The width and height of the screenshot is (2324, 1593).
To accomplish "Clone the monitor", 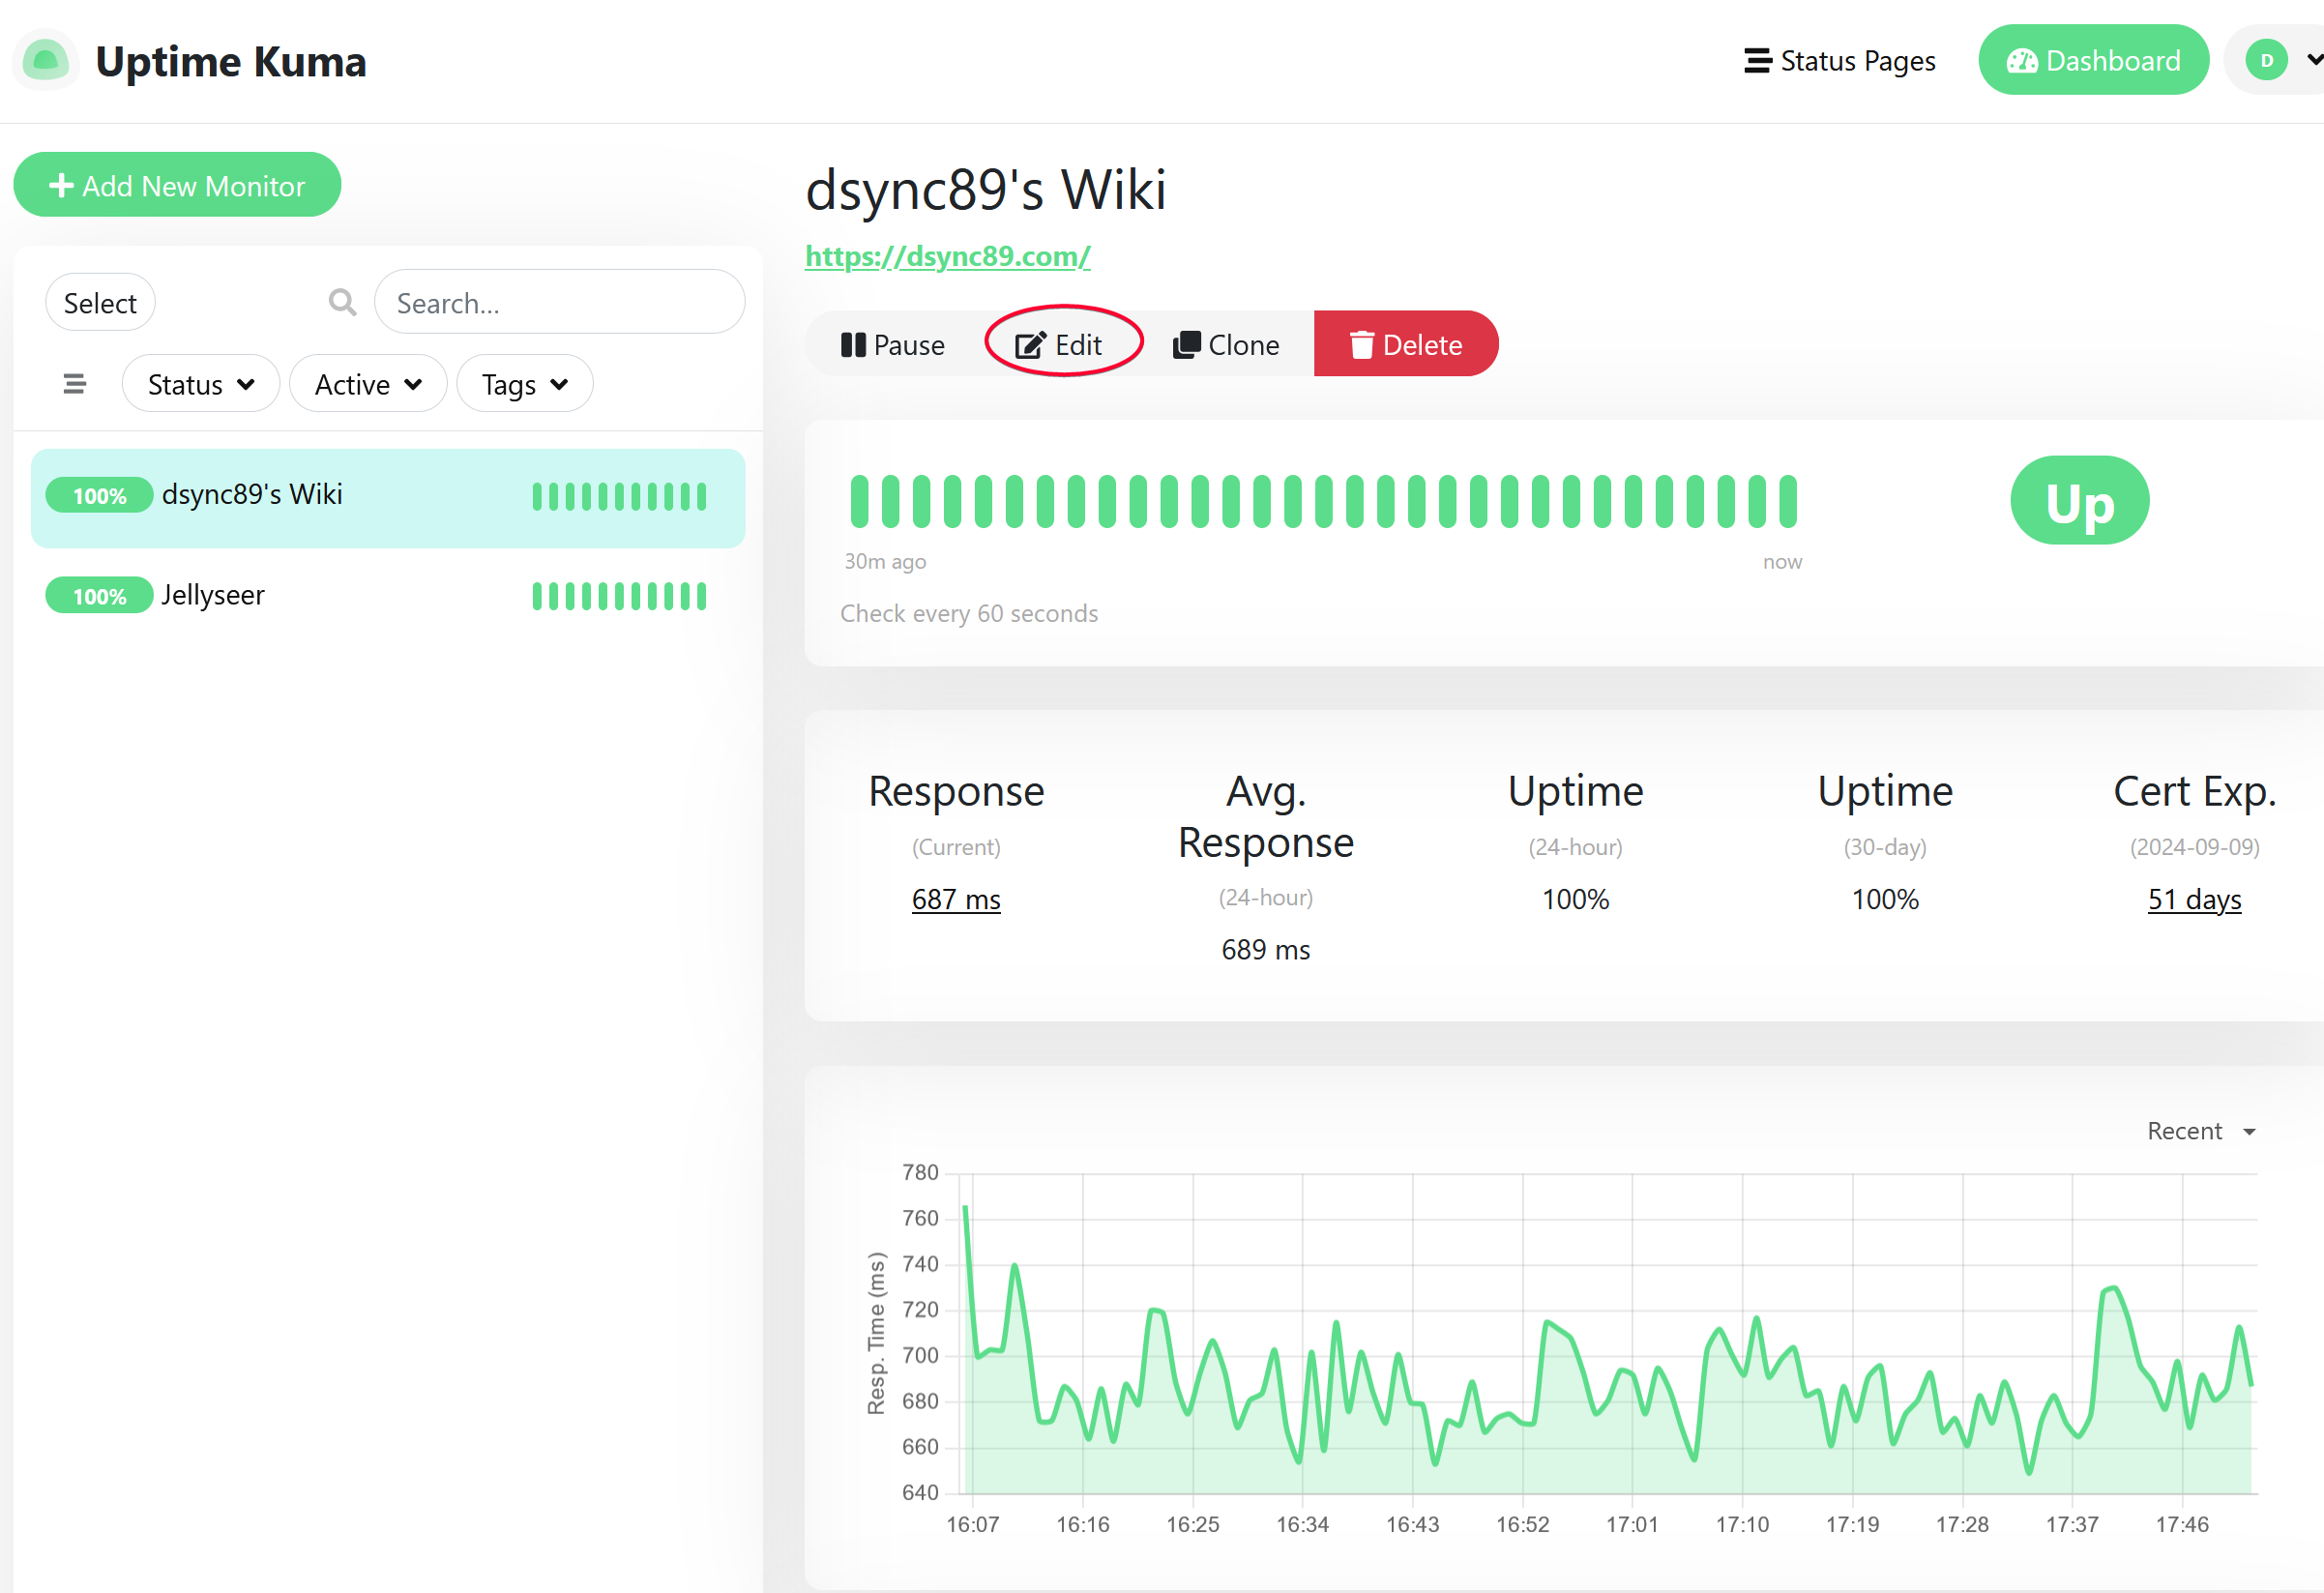I will point(1226,345).
